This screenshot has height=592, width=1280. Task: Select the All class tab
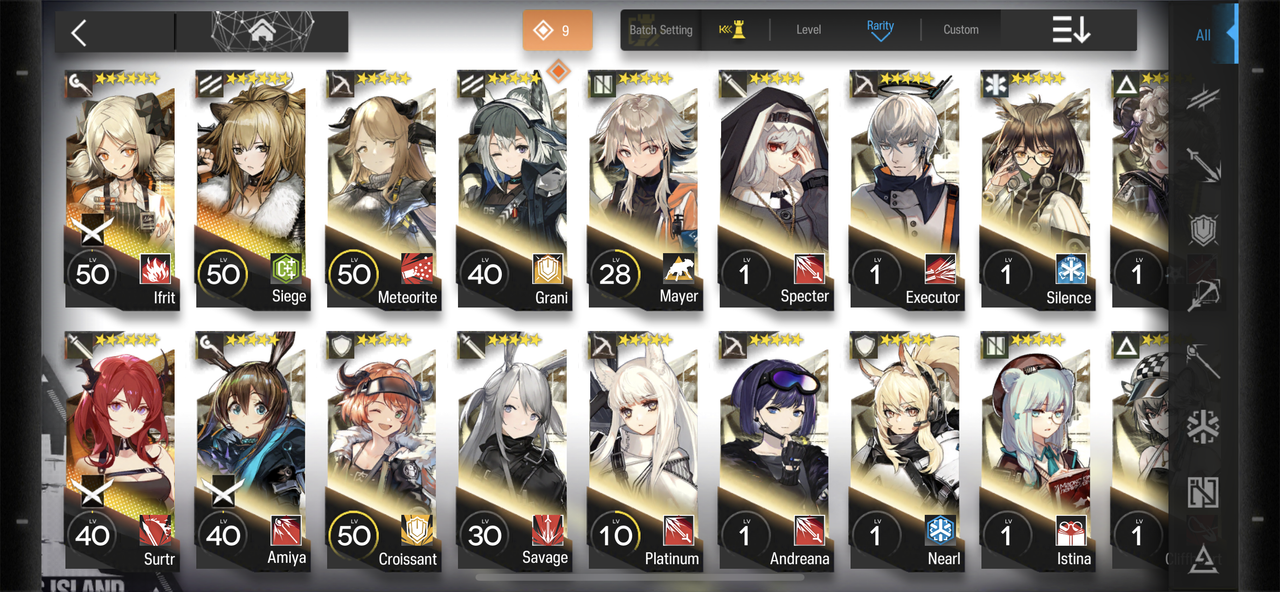click(x=1203, y=35)
